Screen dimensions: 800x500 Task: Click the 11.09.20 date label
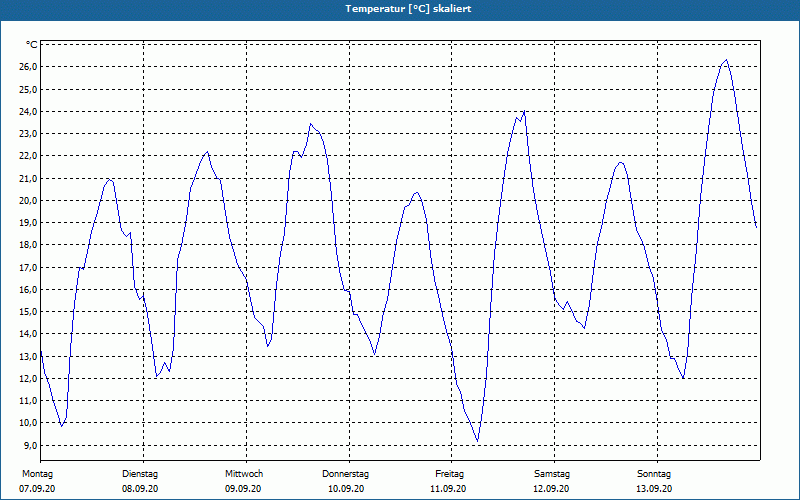click(x=448, y=489)
